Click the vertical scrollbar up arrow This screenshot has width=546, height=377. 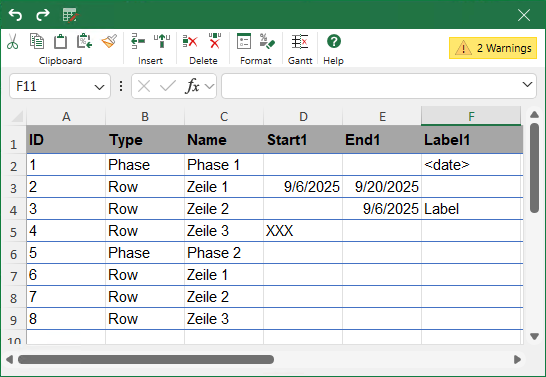(x=535, y=115)
